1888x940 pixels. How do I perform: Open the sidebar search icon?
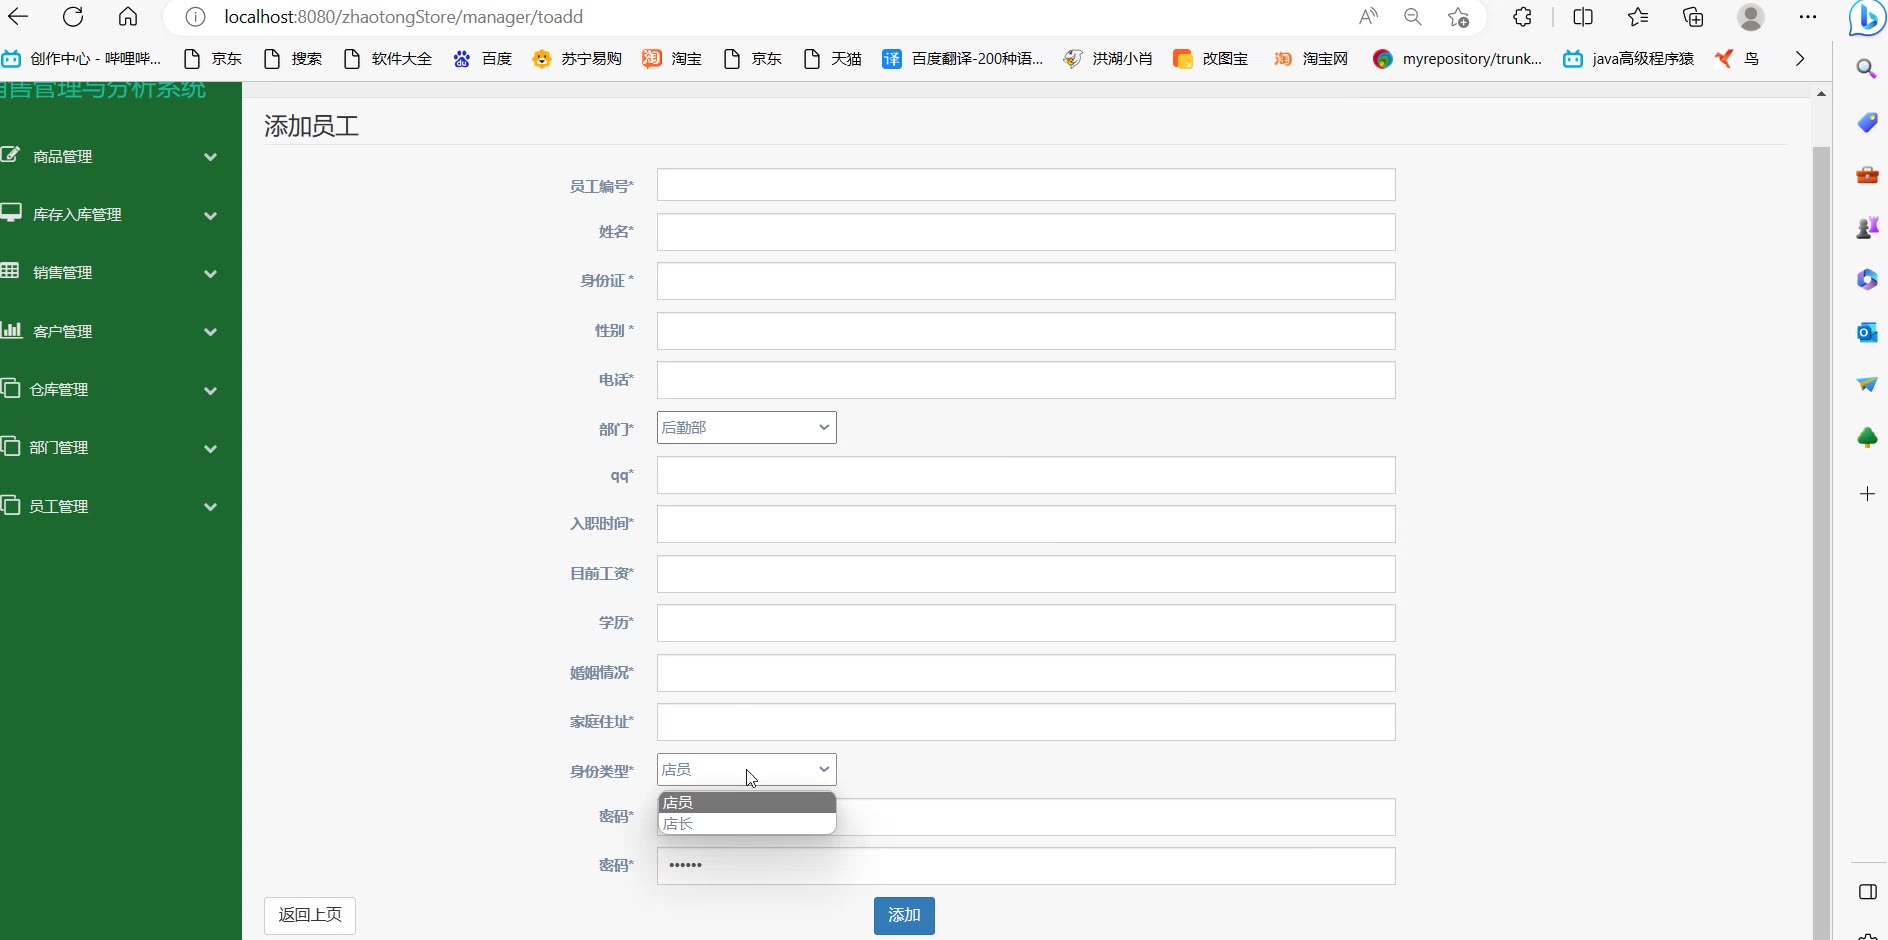pos(1867,68)
